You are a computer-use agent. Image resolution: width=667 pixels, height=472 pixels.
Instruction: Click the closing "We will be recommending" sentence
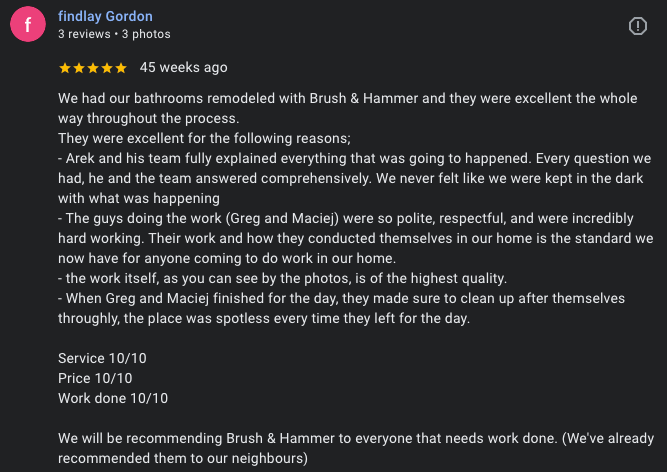300,438
